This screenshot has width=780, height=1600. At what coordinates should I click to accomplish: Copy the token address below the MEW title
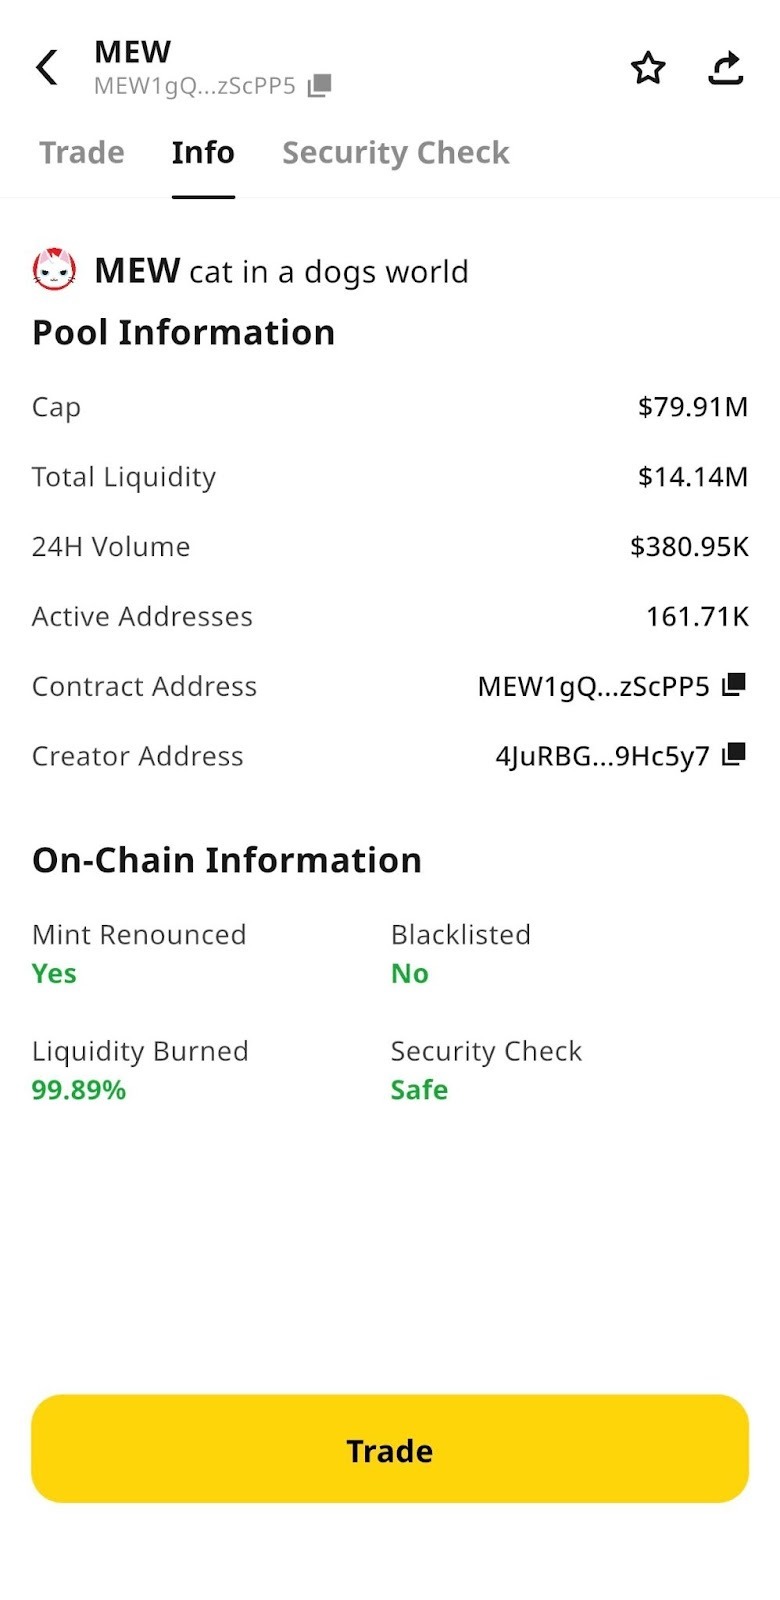click(319, 86)
